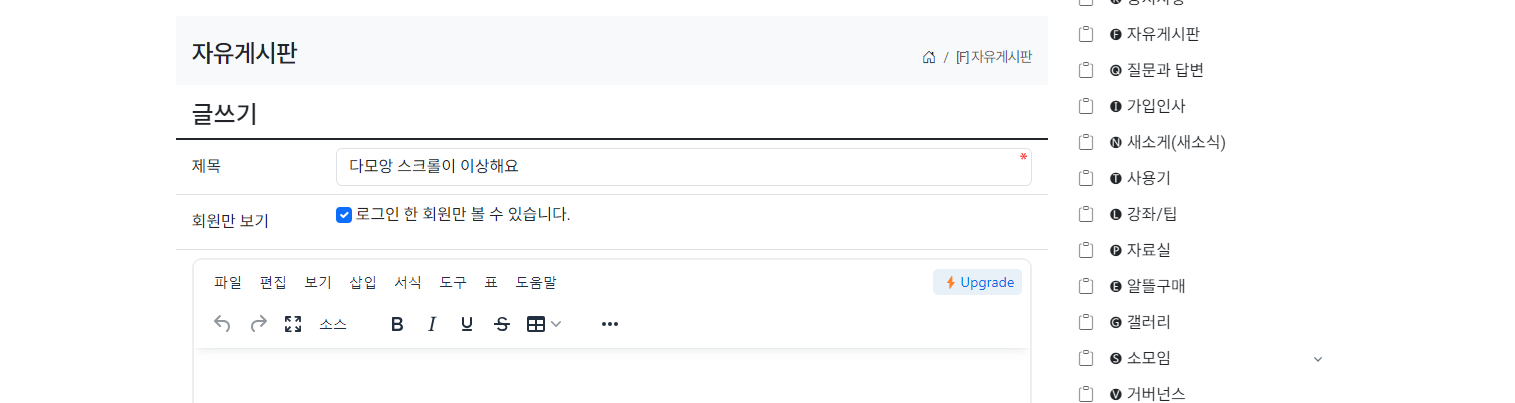
Task: Click the redo arrow icon
Action: click(x=258, y=324)
